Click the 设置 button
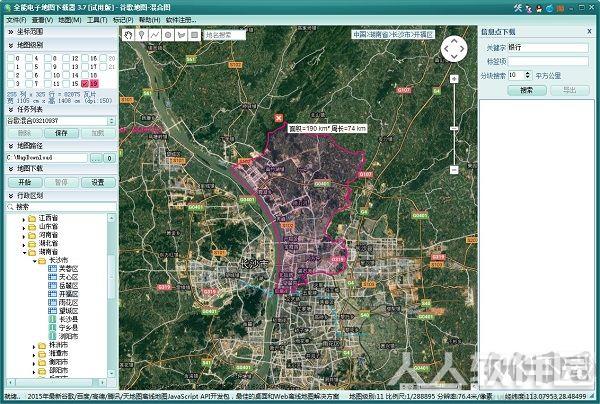Image resolution: width=600 pixels, height=404 pixels. tap(98, 182)
